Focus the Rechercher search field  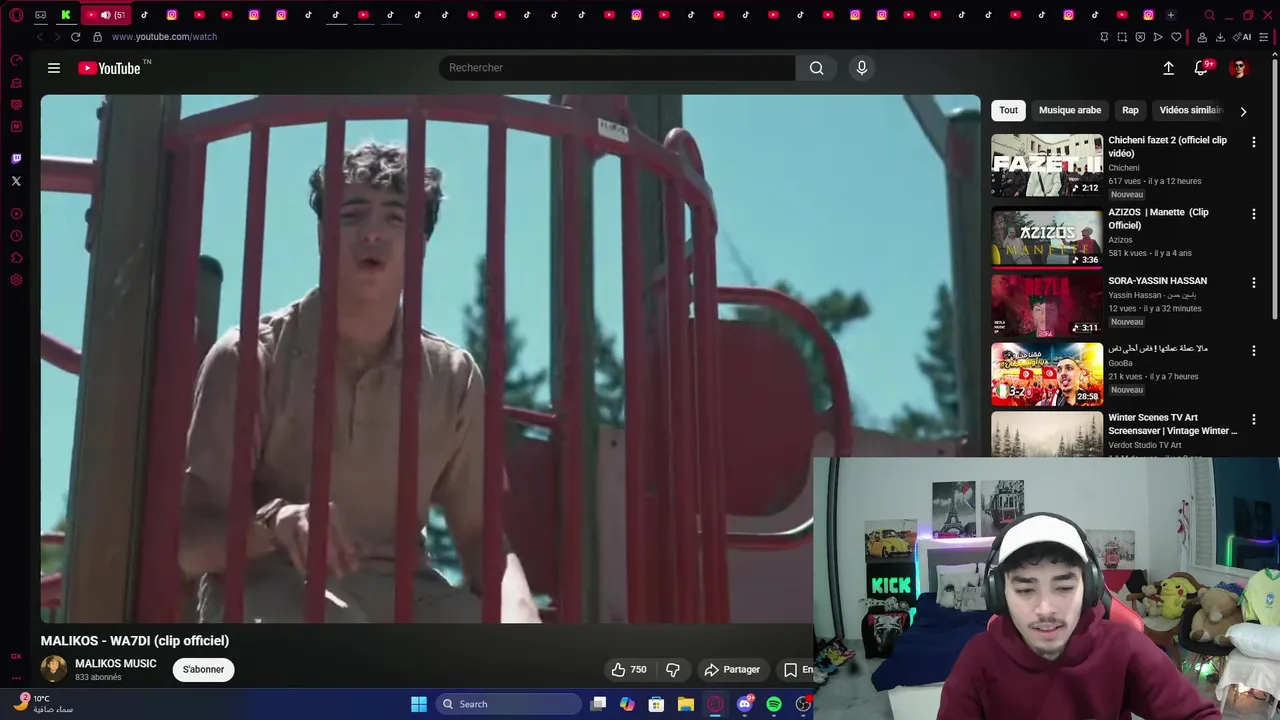(x=617, y=68)
